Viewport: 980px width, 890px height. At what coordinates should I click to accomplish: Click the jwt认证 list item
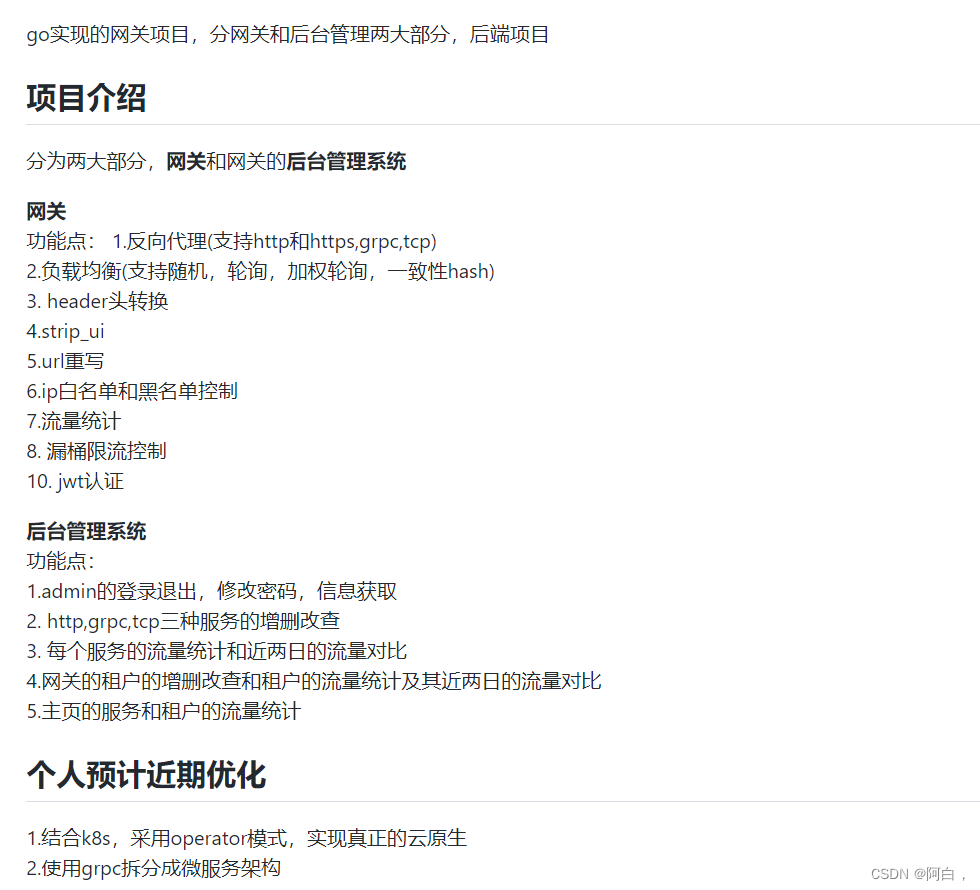coord(75,481)
